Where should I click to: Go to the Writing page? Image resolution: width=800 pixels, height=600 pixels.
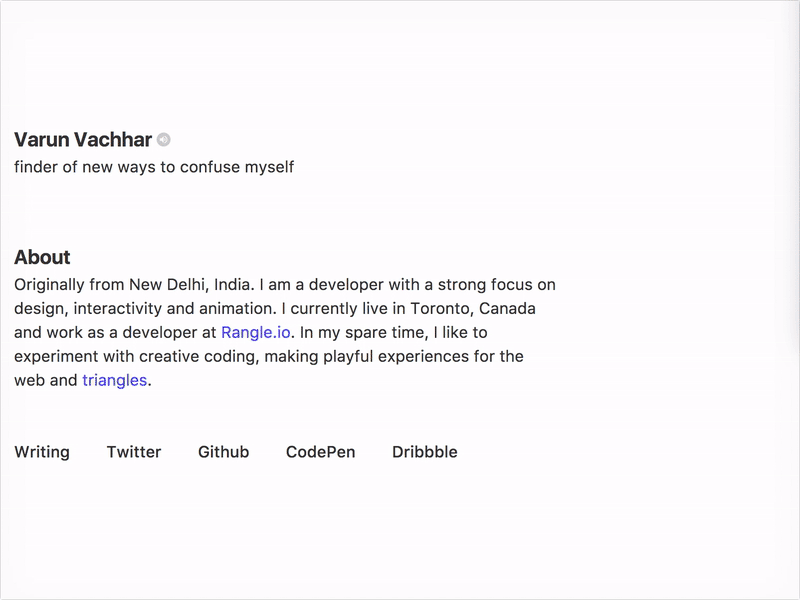[42, 452]
